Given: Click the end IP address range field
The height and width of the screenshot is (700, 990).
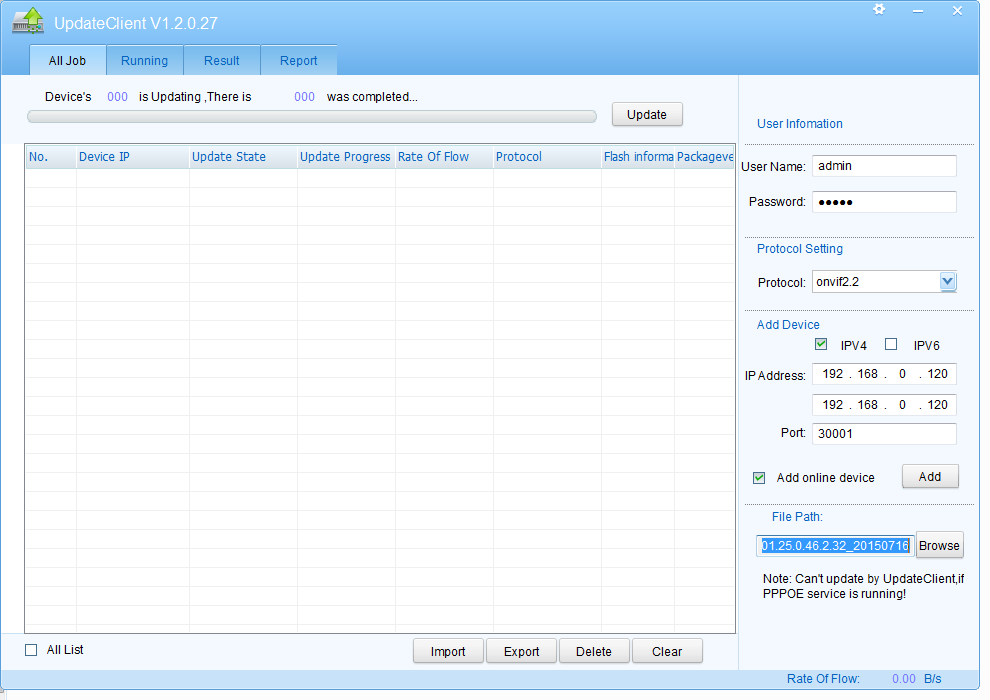Looking at the screenshot, I should tap(884, 405).
